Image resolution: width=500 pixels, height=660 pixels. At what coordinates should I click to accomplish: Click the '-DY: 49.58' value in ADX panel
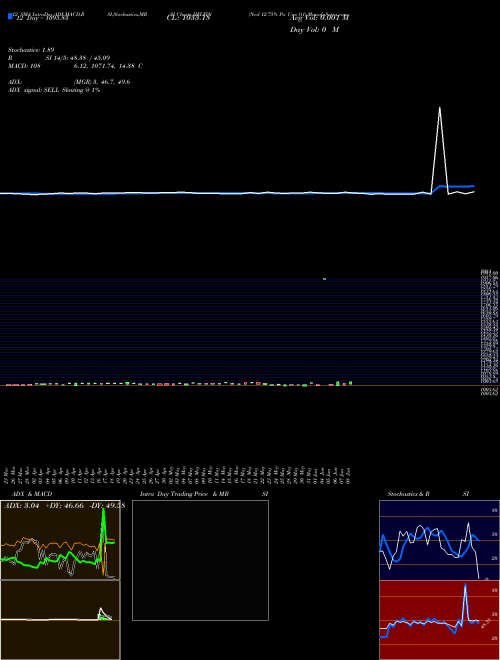tap(107, 506)
